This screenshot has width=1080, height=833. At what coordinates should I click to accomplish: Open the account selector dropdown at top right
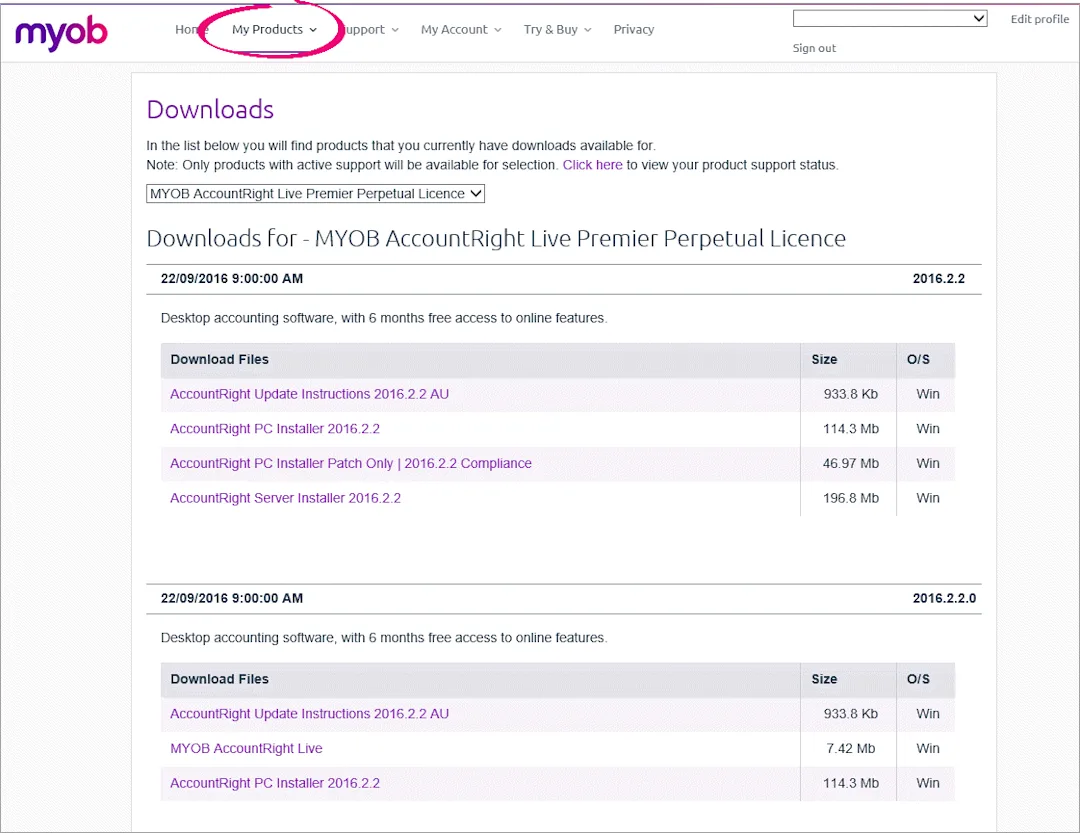tap(890, 19)
